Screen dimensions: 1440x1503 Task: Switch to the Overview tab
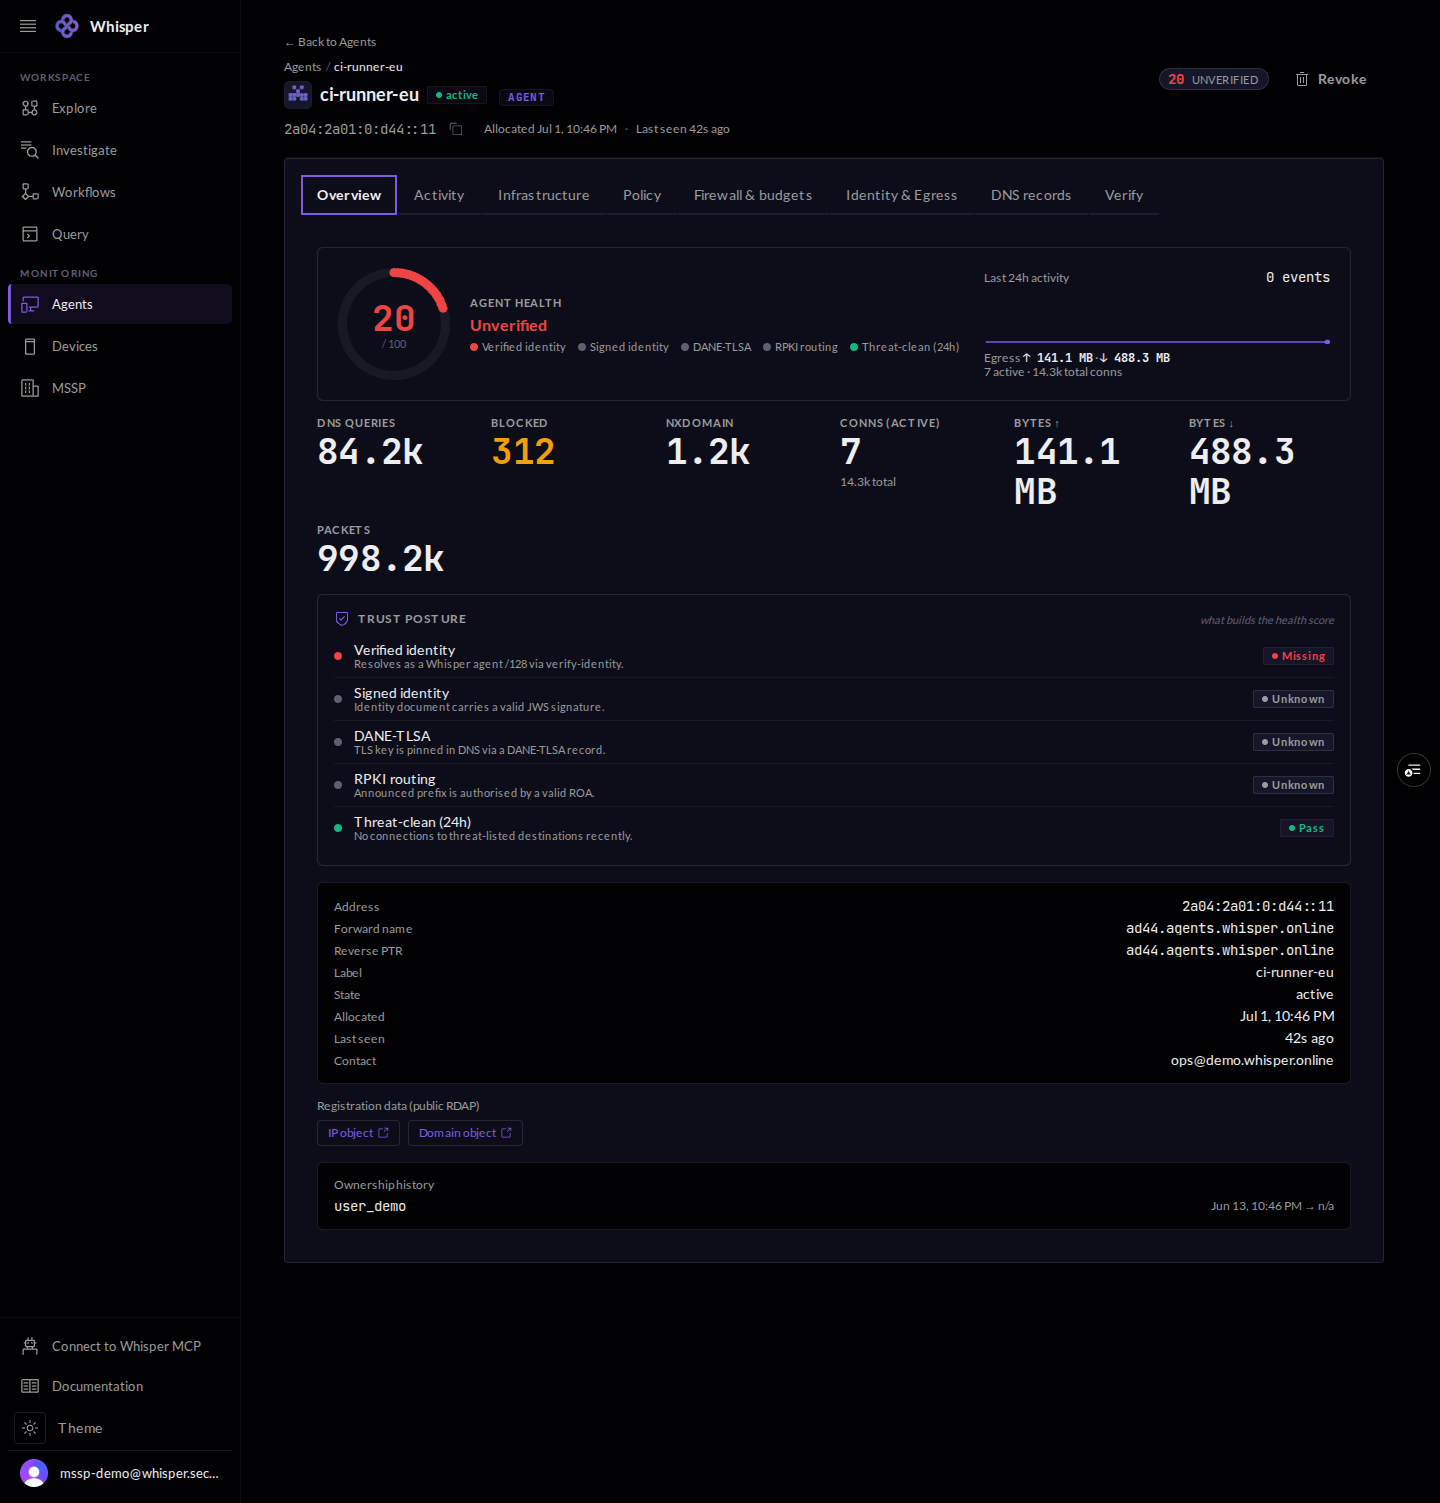click(349, 195)
